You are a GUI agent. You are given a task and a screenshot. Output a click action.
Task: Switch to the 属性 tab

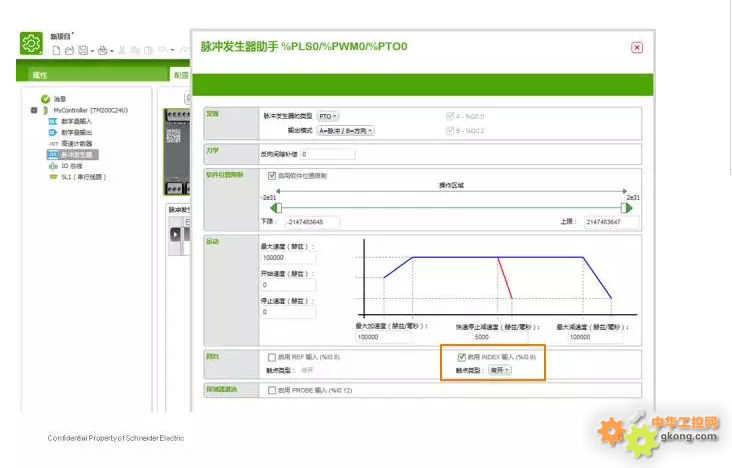40,75
